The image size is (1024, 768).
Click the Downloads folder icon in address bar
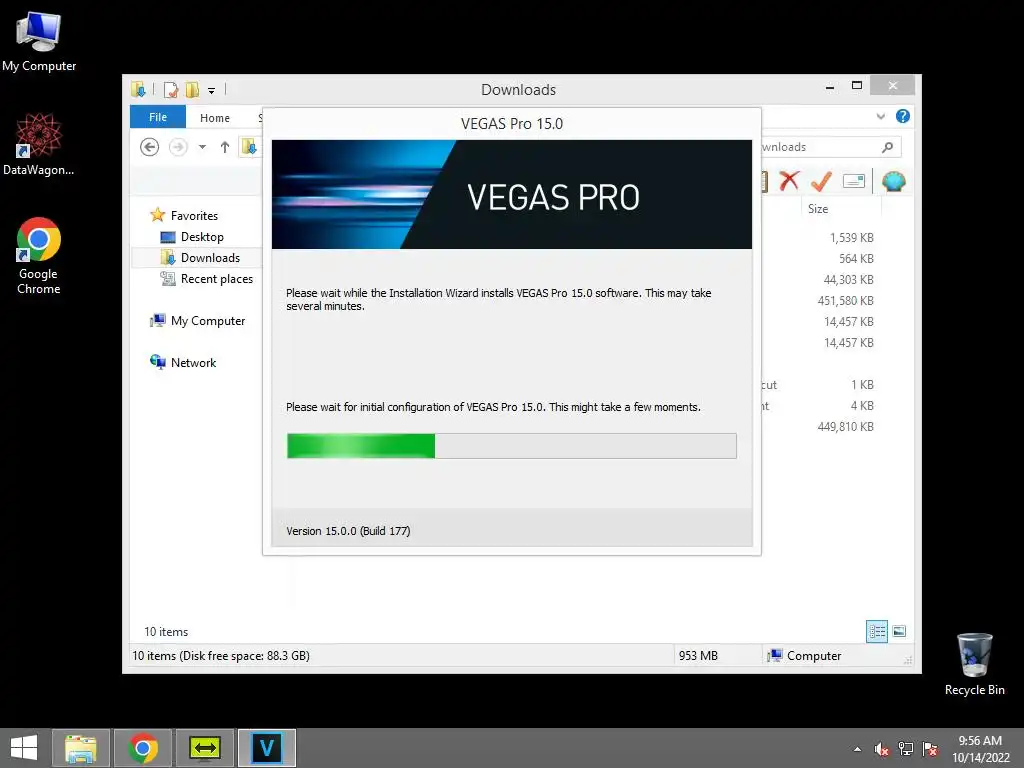[x=249, y=147]
